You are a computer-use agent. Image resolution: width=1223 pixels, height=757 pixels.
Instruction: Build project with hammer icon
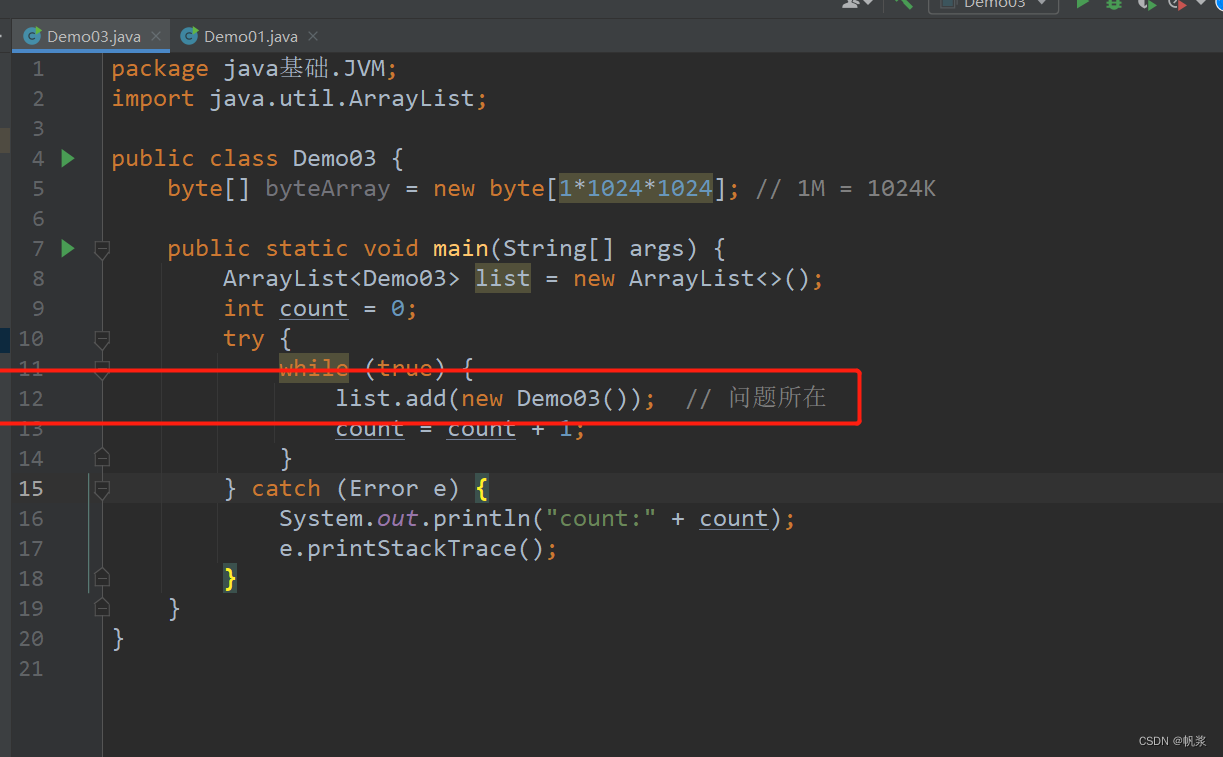coord(903,4)
